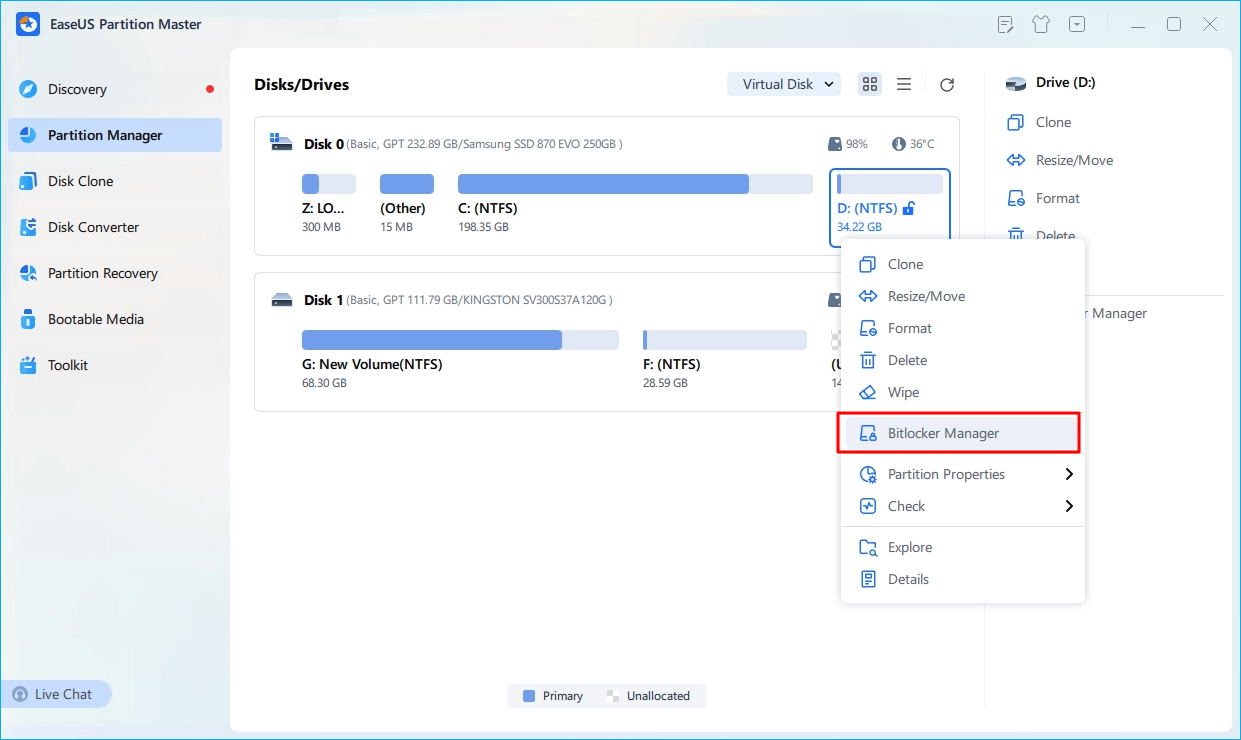Click the Disk Converter icon
1241x740 pixels.
28,227
